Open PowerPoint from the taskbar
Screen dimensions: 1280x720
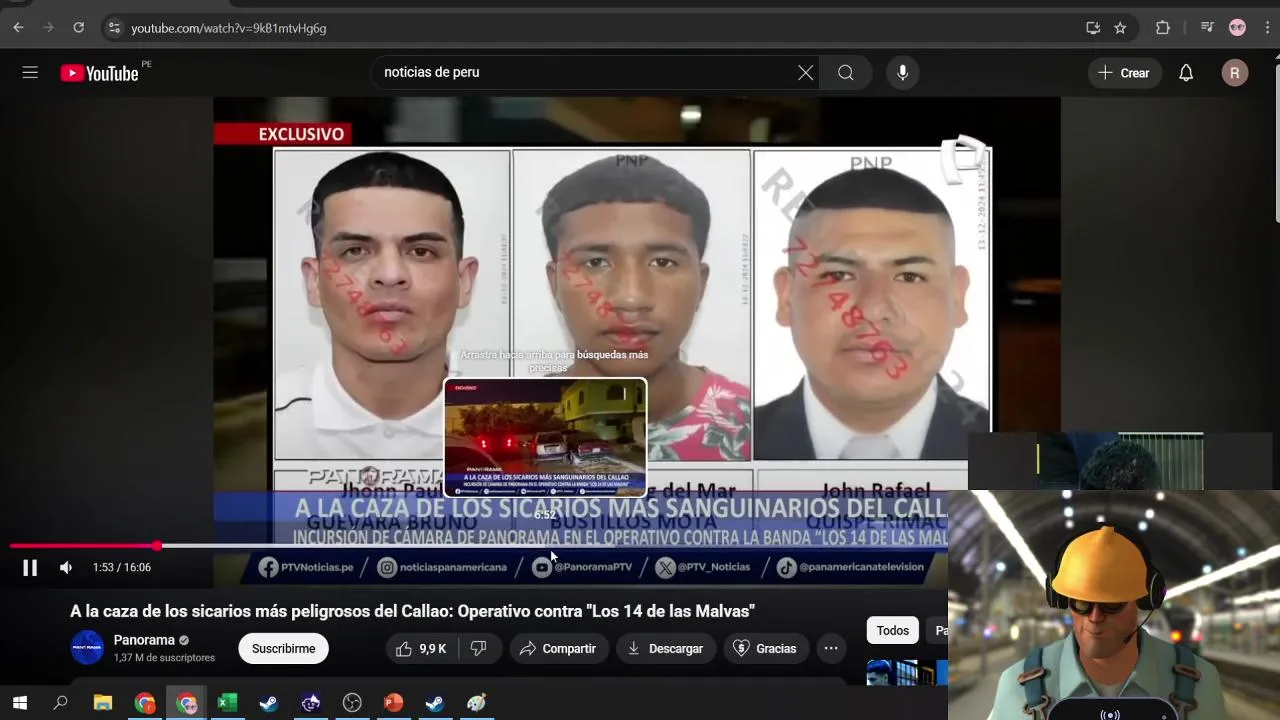[x=393, y=703]
